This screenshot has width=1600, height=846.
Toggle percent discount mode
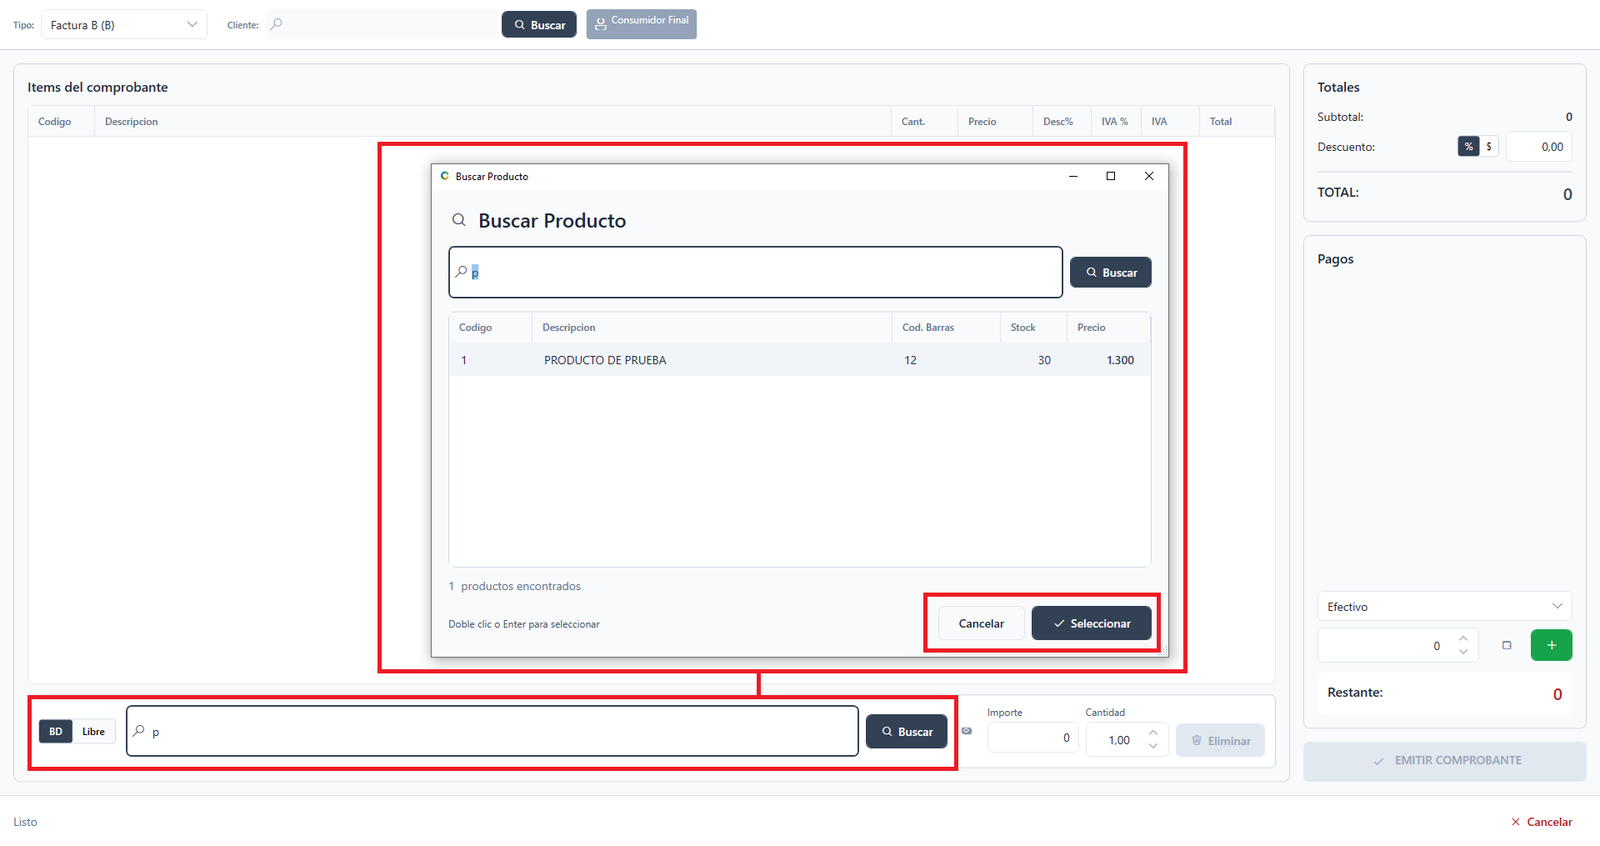[1468, 146]
